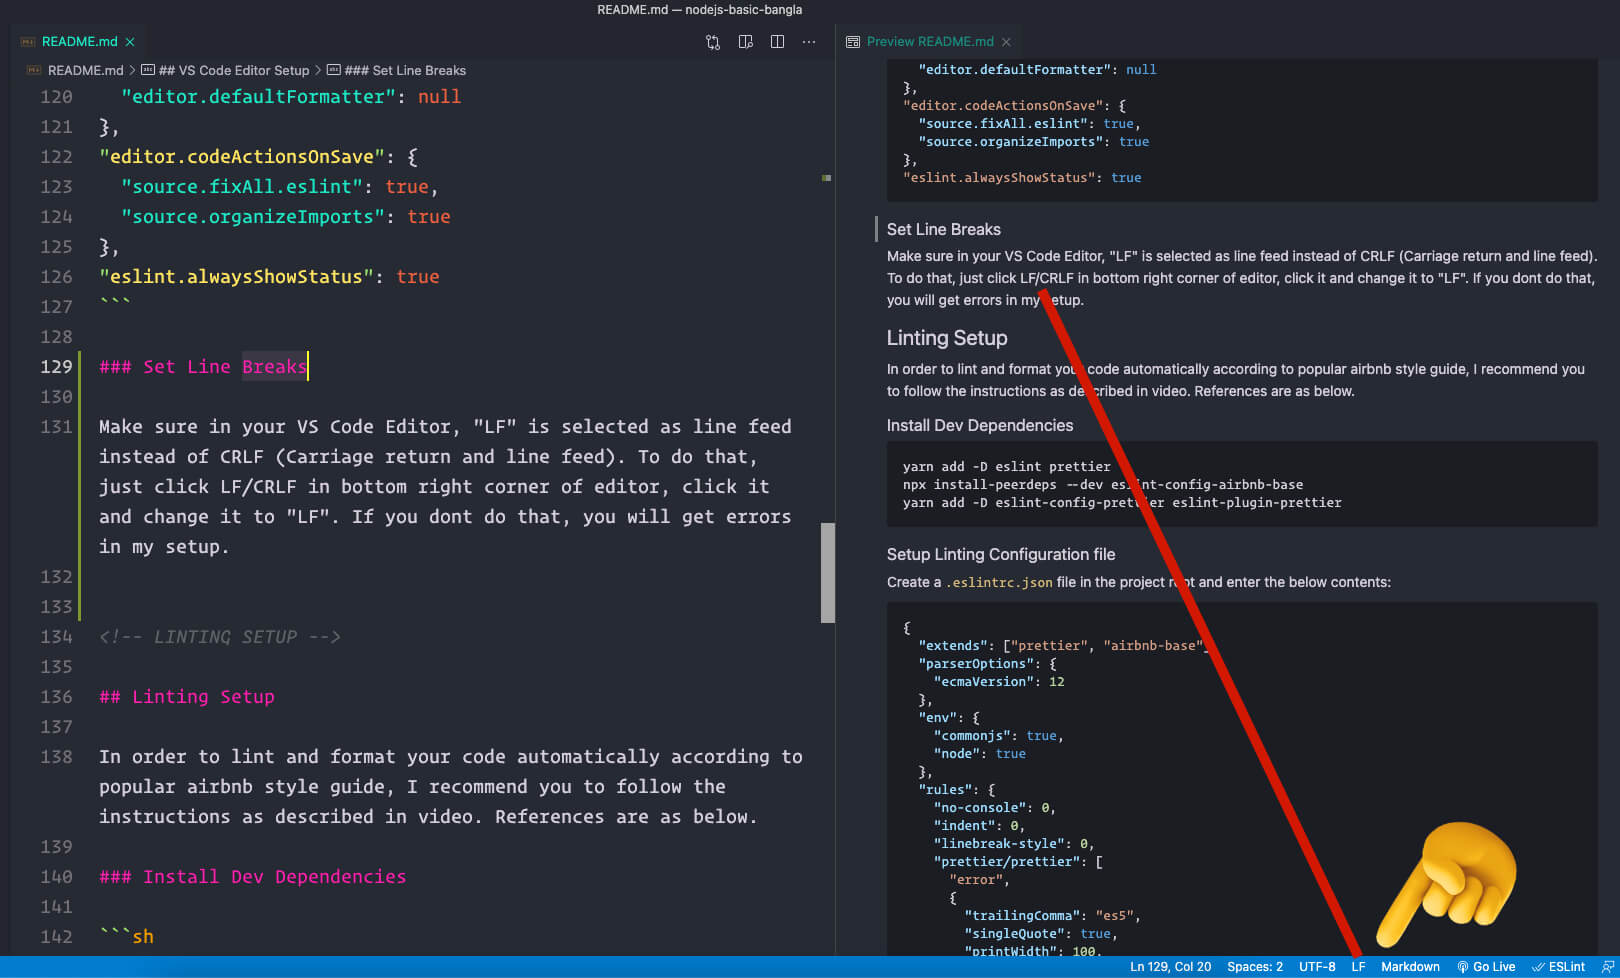1620x978 pixels.
Task: Switch to the Preview README.md tab
Action: click(930, 42)
